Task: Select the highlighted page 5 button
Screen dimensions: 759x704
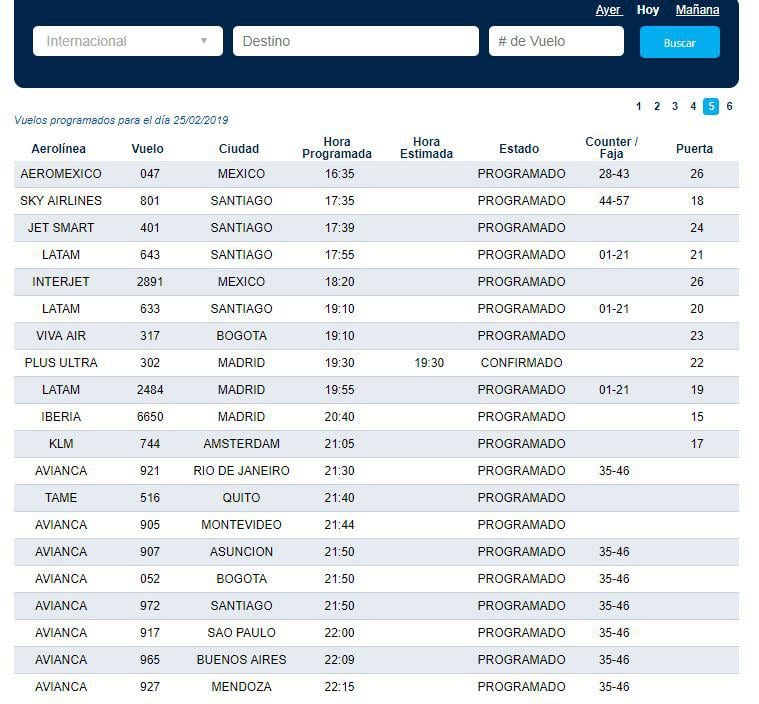Action: (x=711, y=106)
